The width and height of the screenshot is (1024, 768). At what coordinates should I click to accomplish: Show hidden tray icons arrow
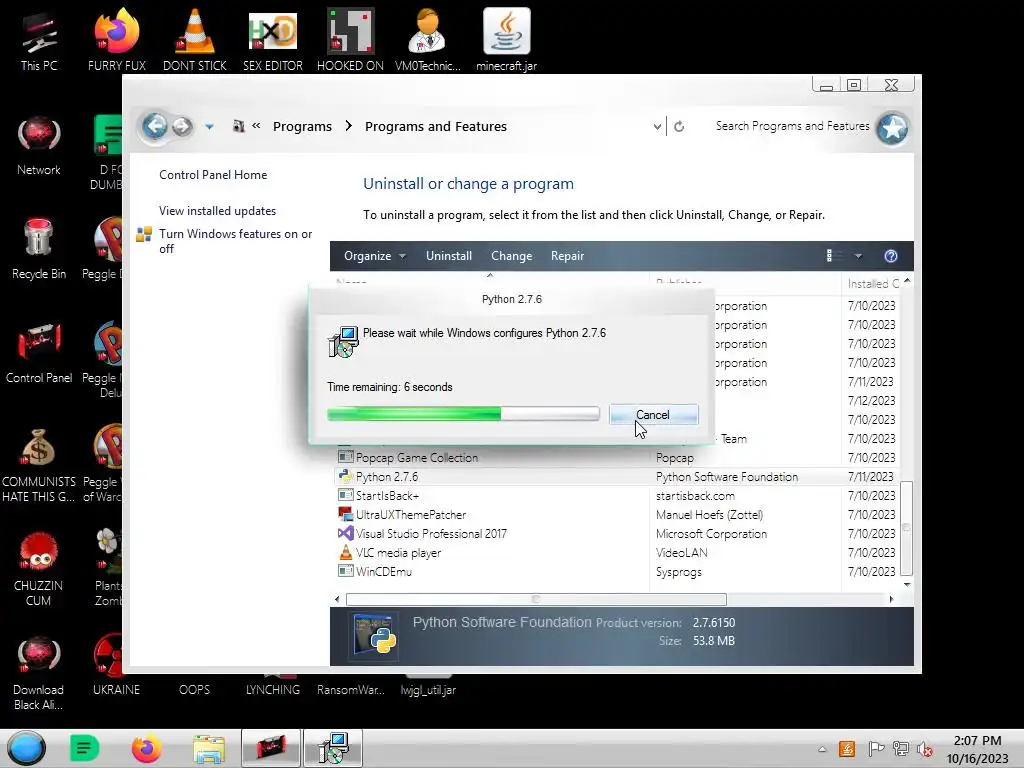point(822,749)
